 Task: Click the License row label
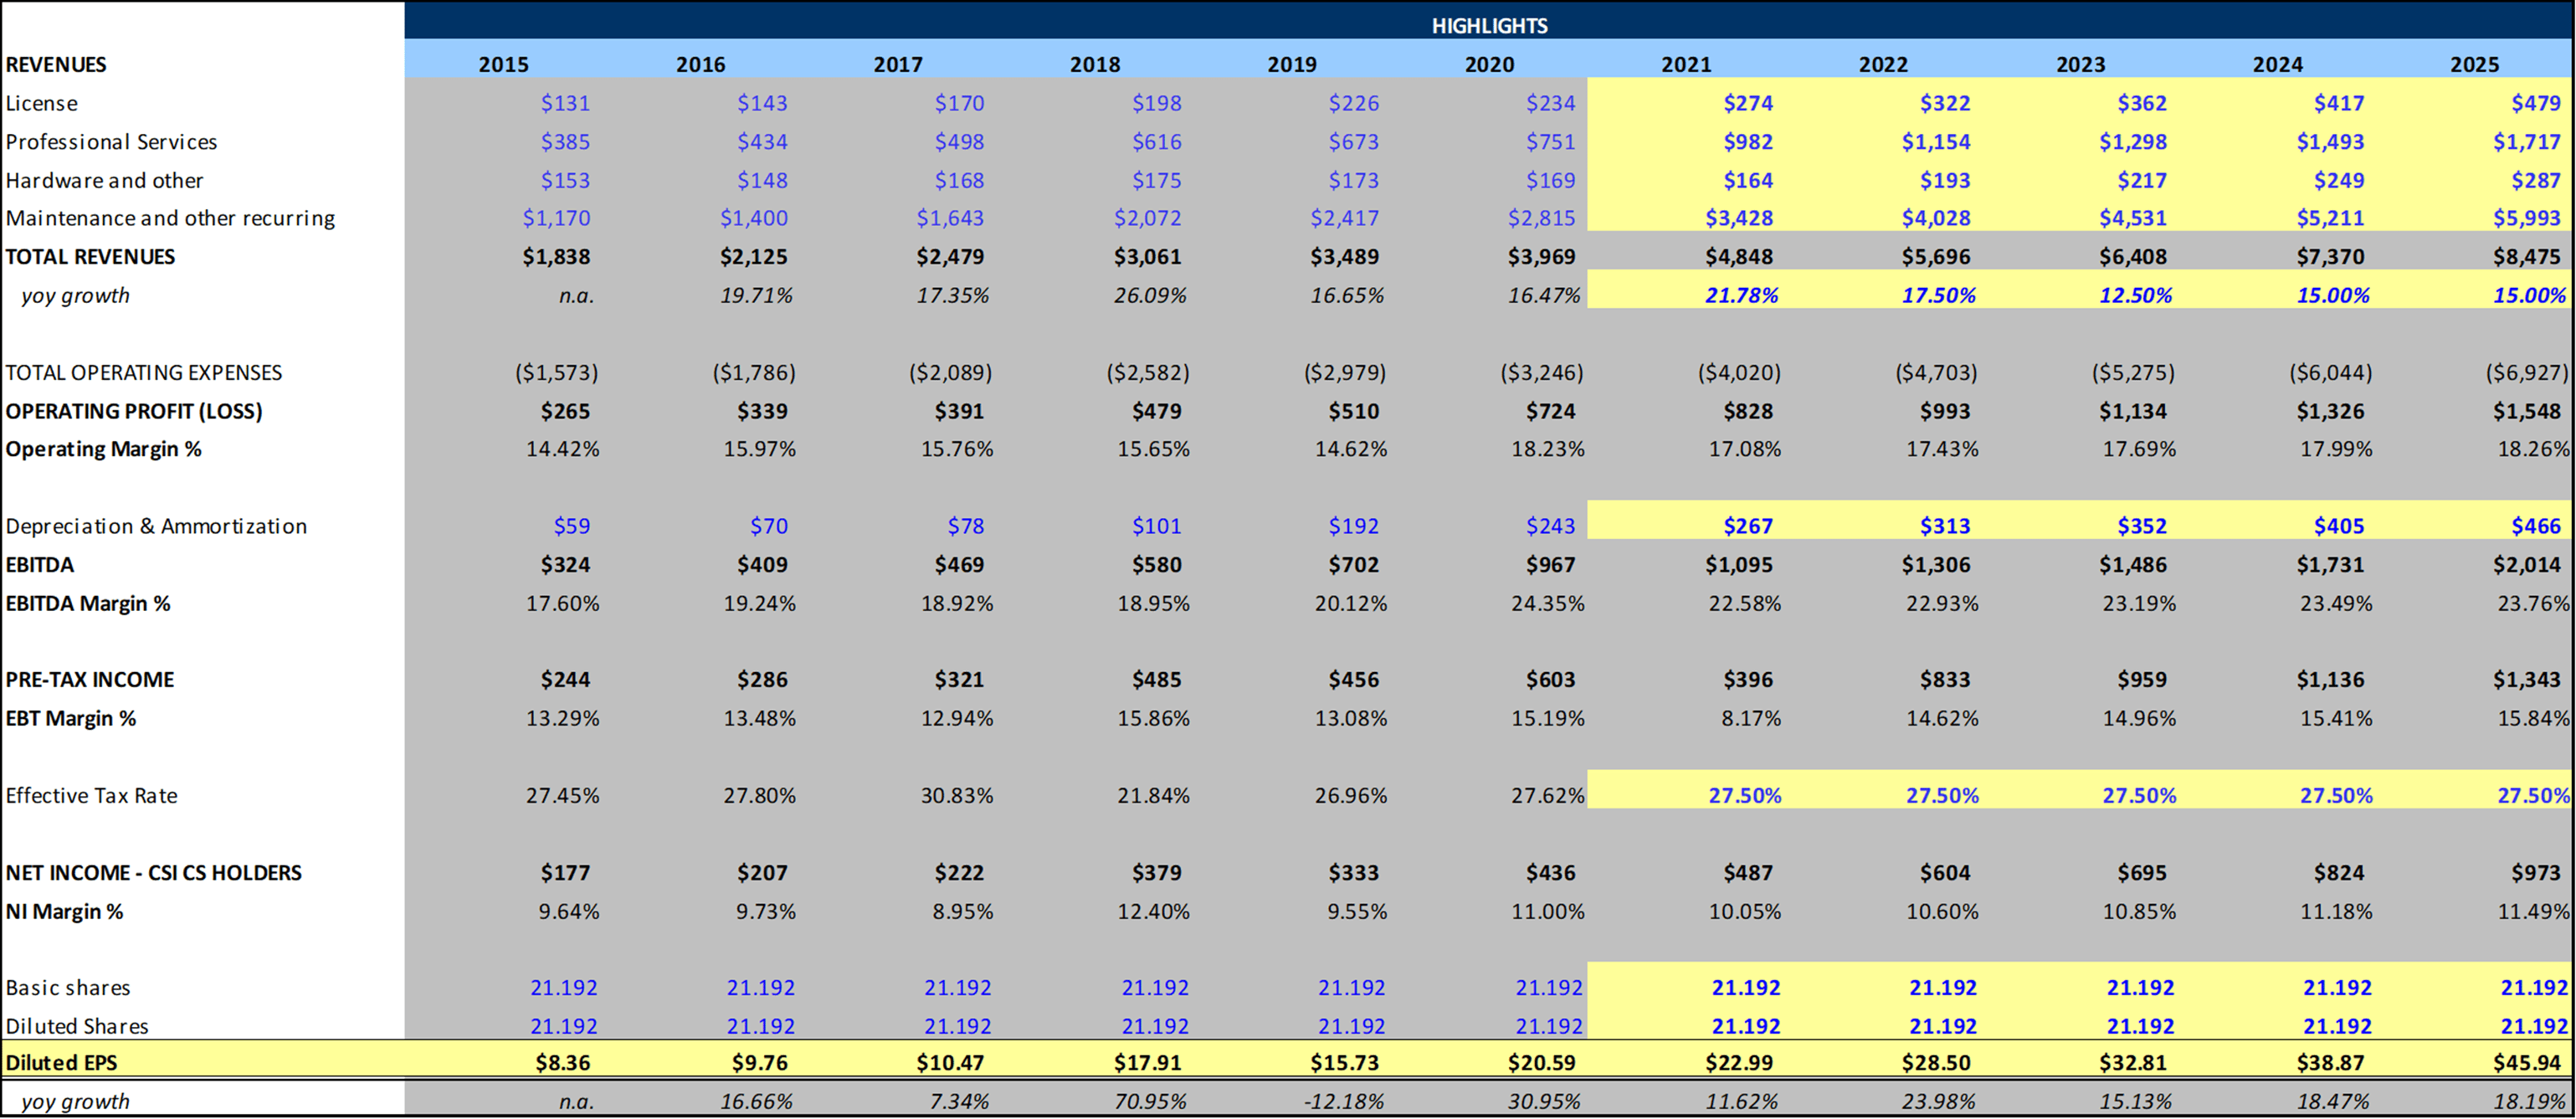pyautogui.click(x=41, y=103)
